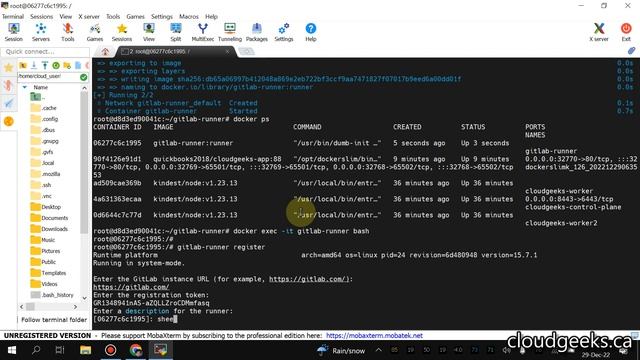Screen dimensions: 640x360
Task: Open the Servers toolbar icon
Action: point(41,32)
